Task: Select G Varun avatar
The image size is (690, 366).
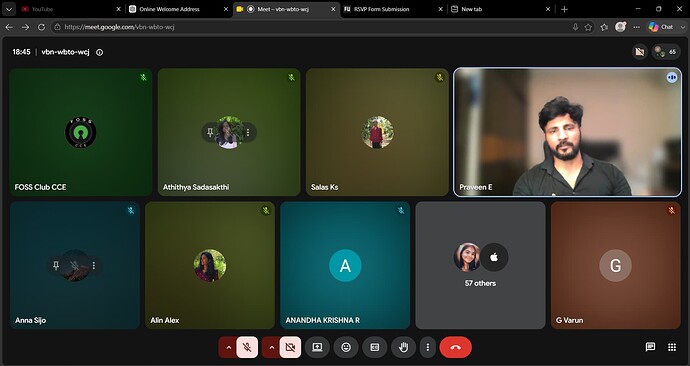Action: [x=616, y=265]
